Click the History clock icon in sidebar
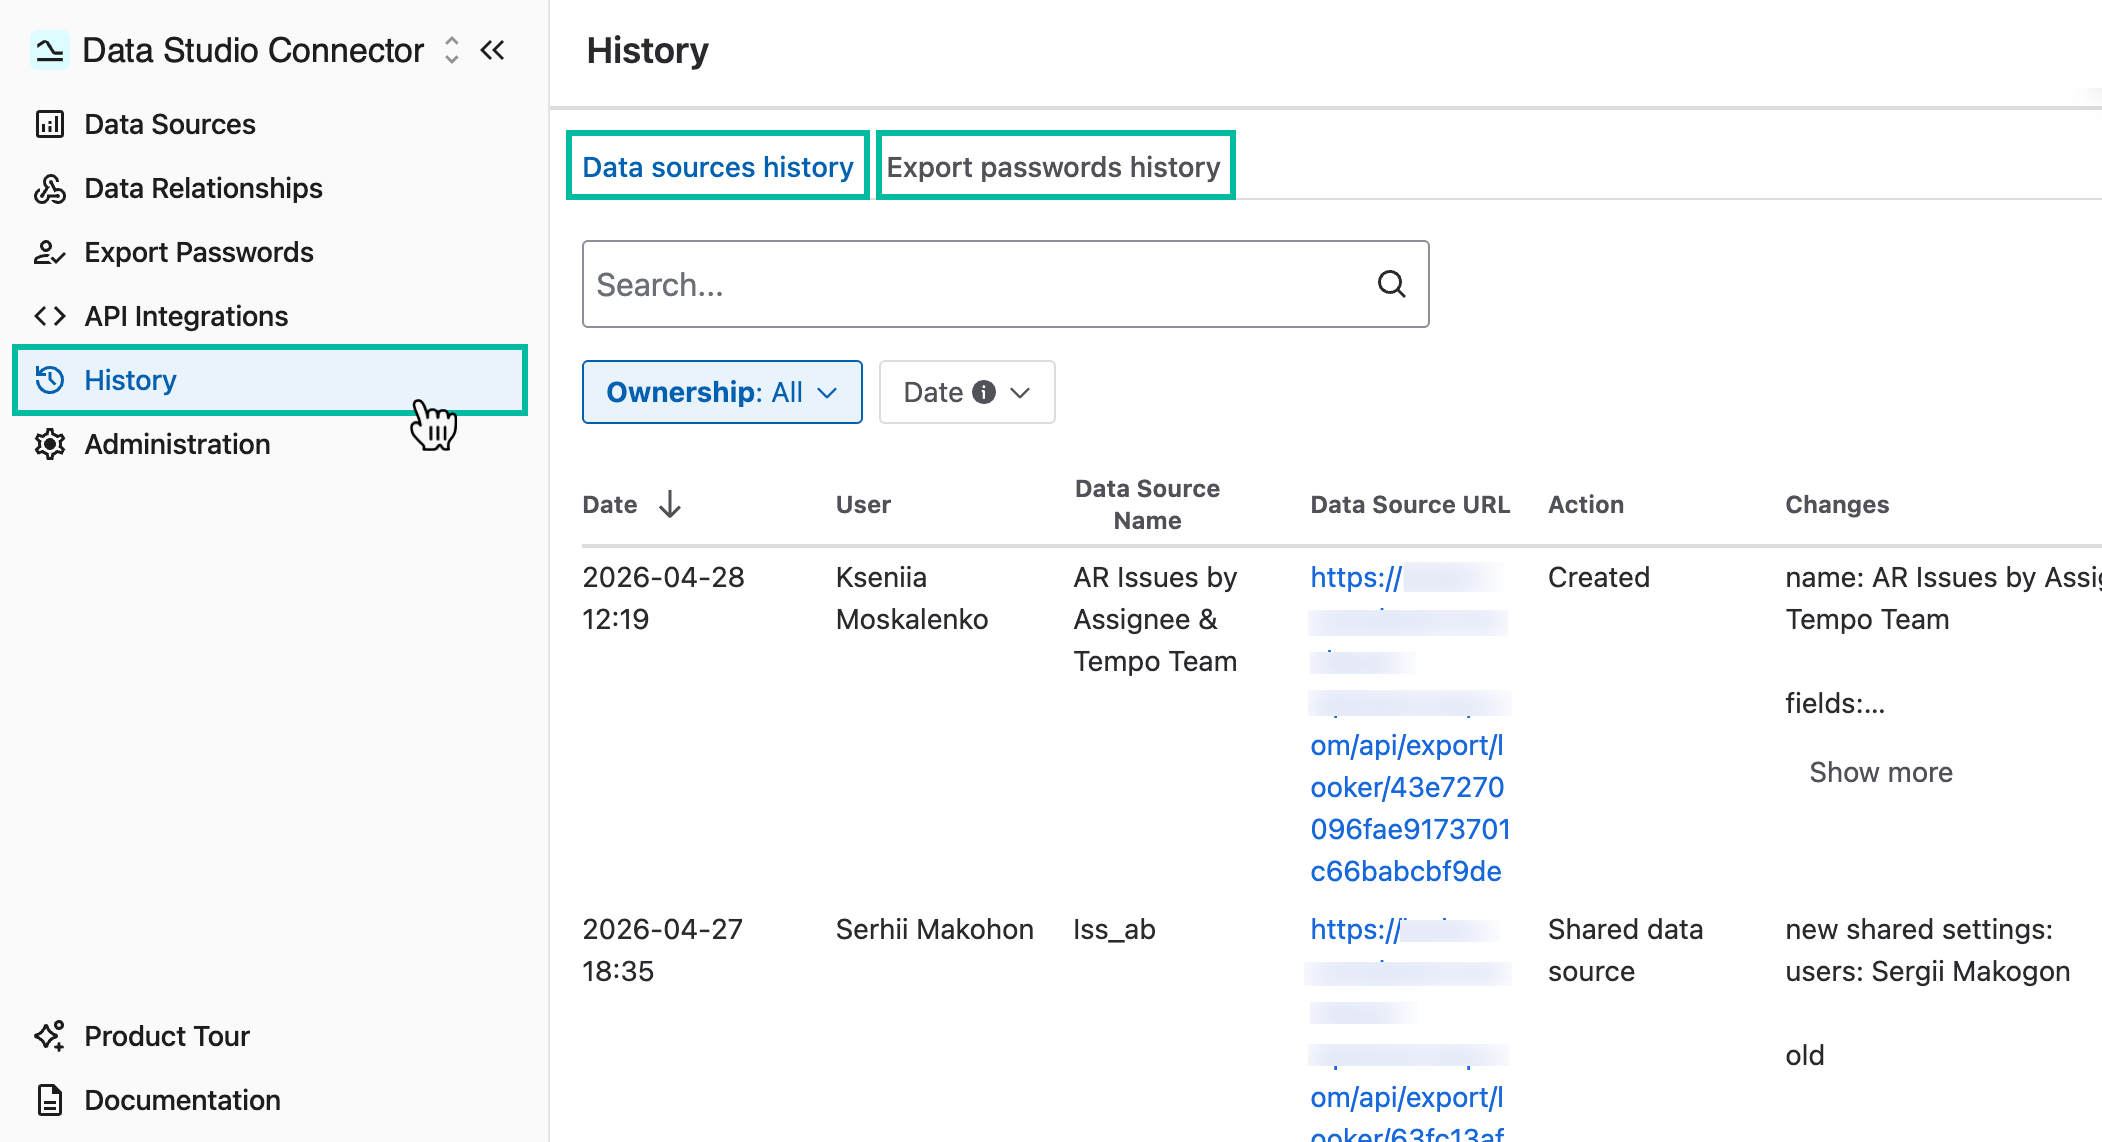The height and width of the screenshot is (1142, 2102). [x=50, y=380]
